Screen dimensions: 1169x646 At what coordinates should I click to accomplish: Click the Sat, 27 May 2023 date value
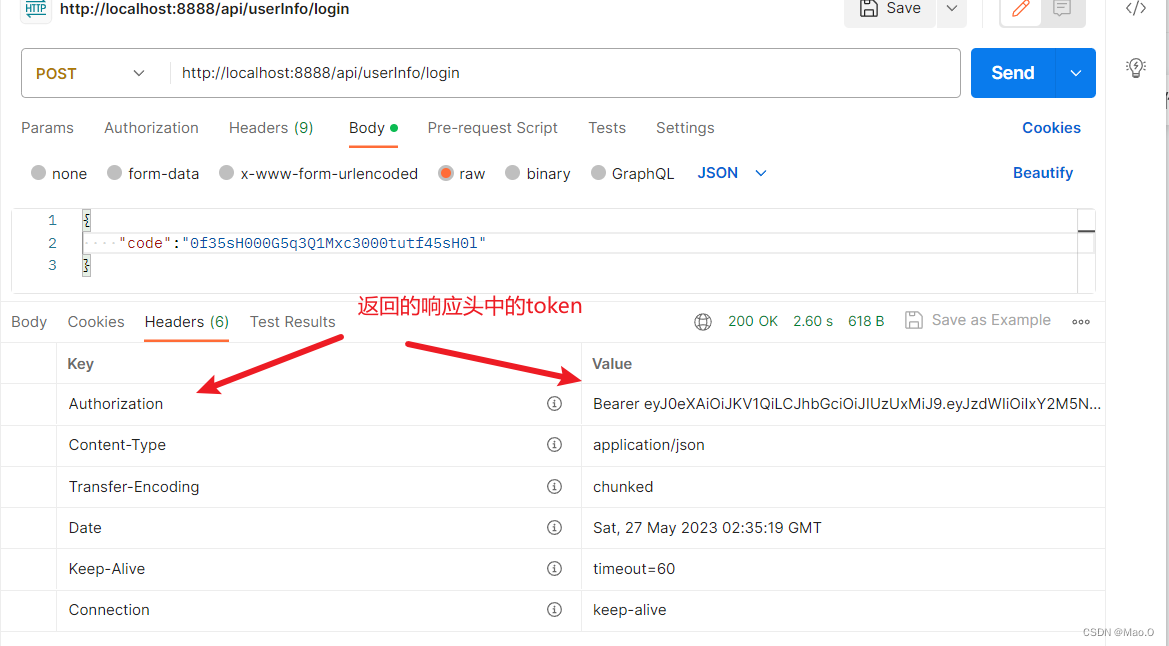click(x=707, y=528)
